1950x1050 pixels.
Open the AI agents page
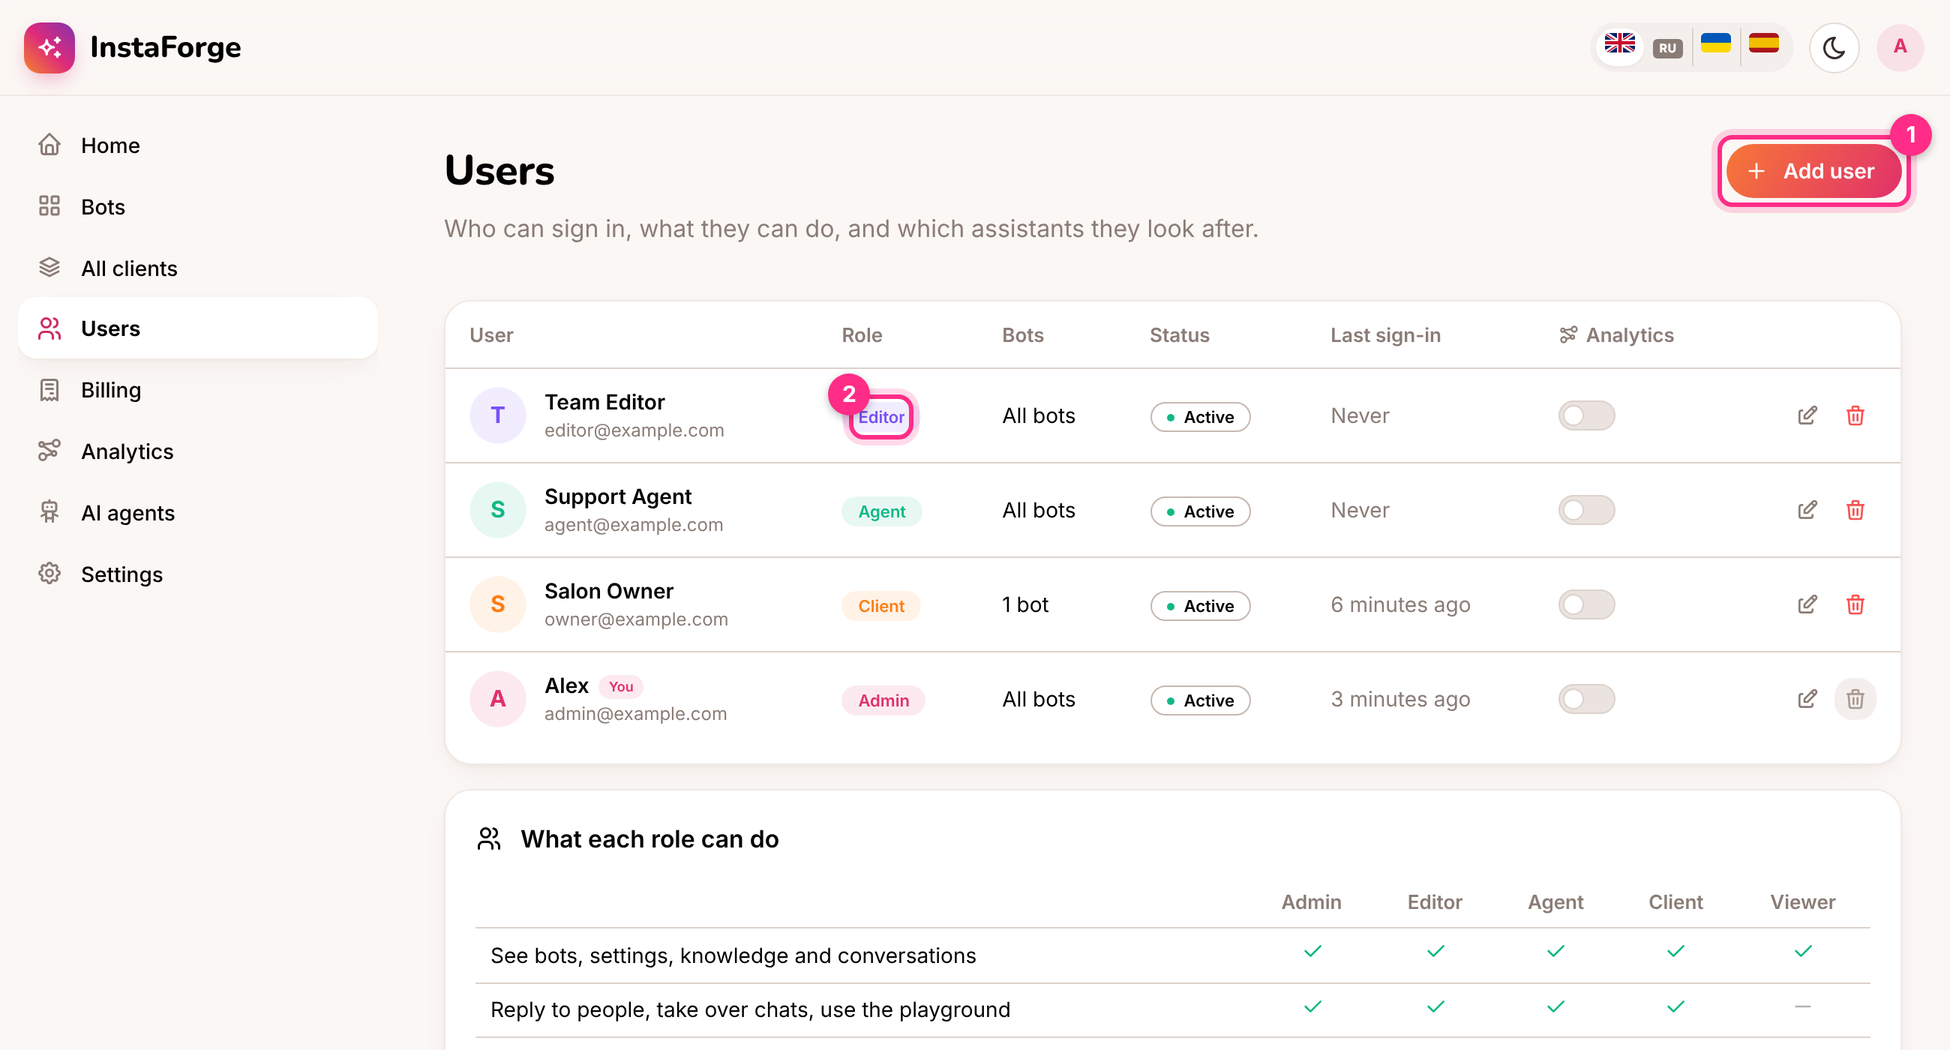click(198, 513)
